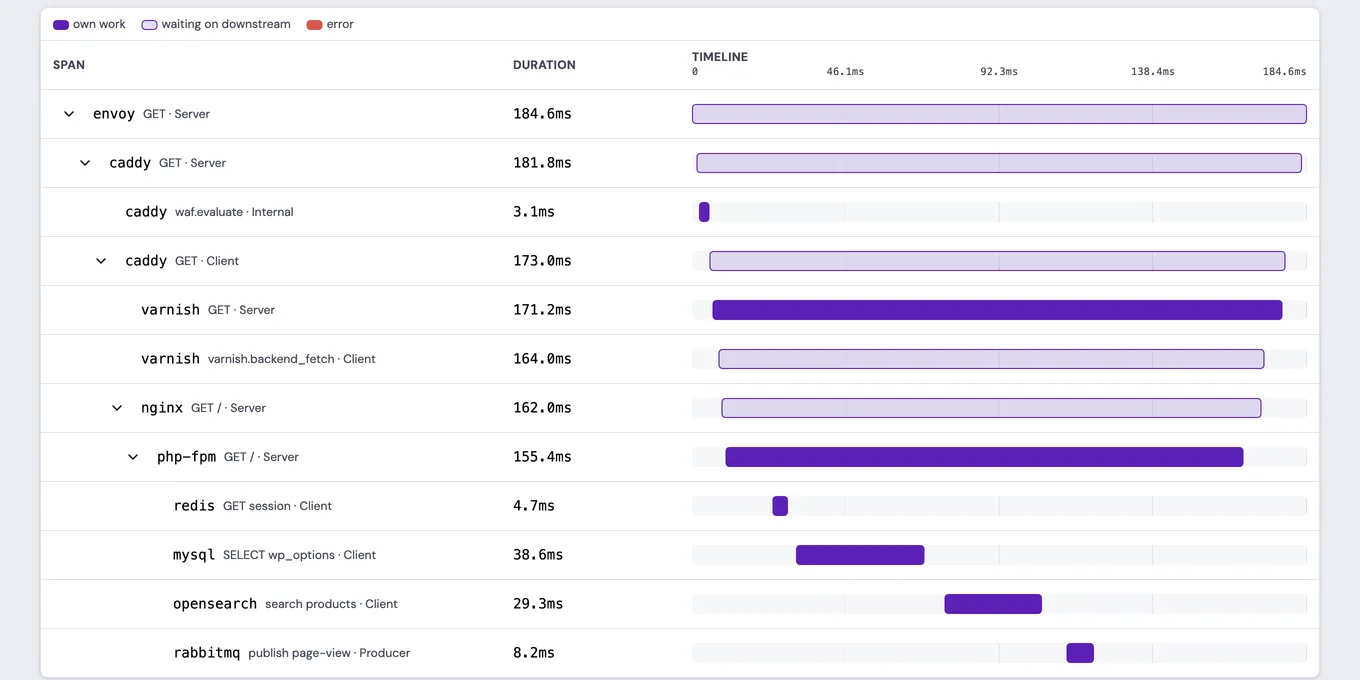
Task: Select the mysql SELECT wp_options span
Action: click(x=274, y=555)
